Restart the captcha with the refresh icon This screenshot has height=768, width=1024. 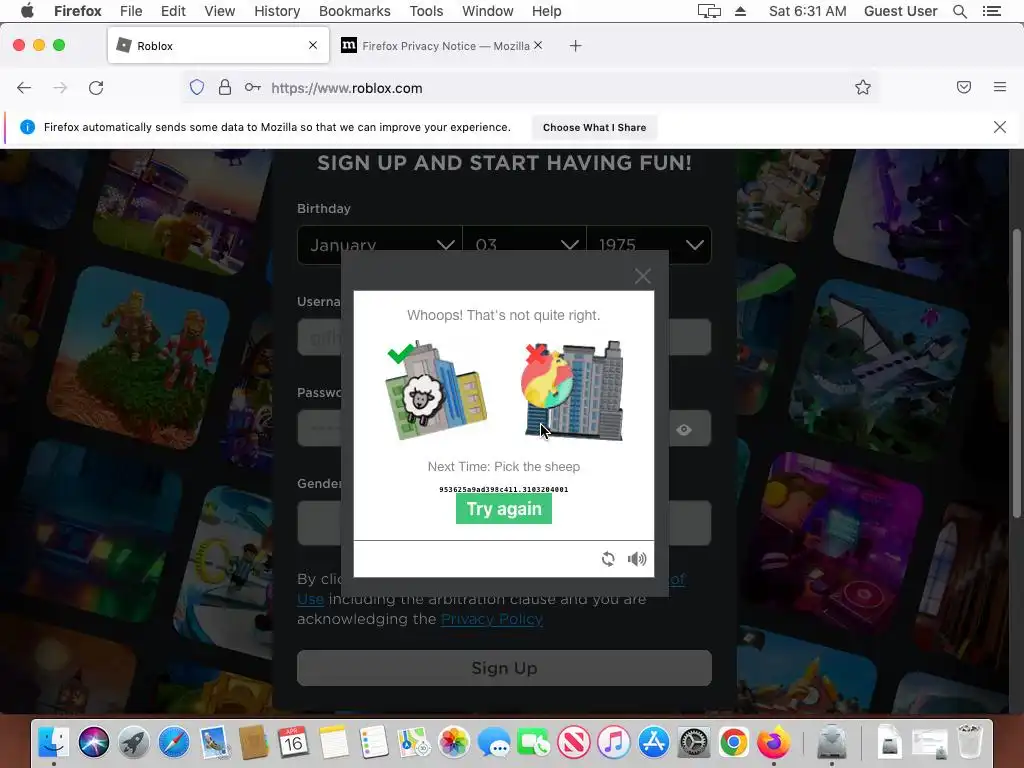608,559
